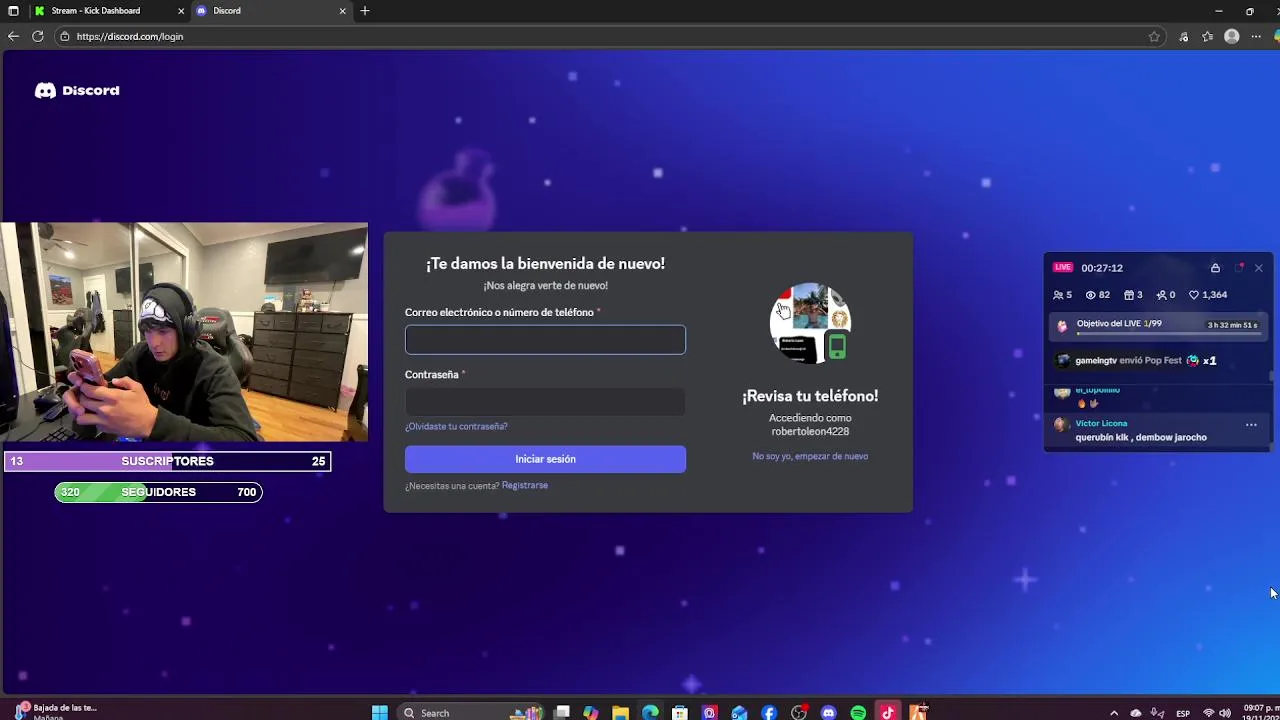Click the LIVE badge in the widget
The width and height of the screenshot is (1280, 720).
pos(1063,267)
